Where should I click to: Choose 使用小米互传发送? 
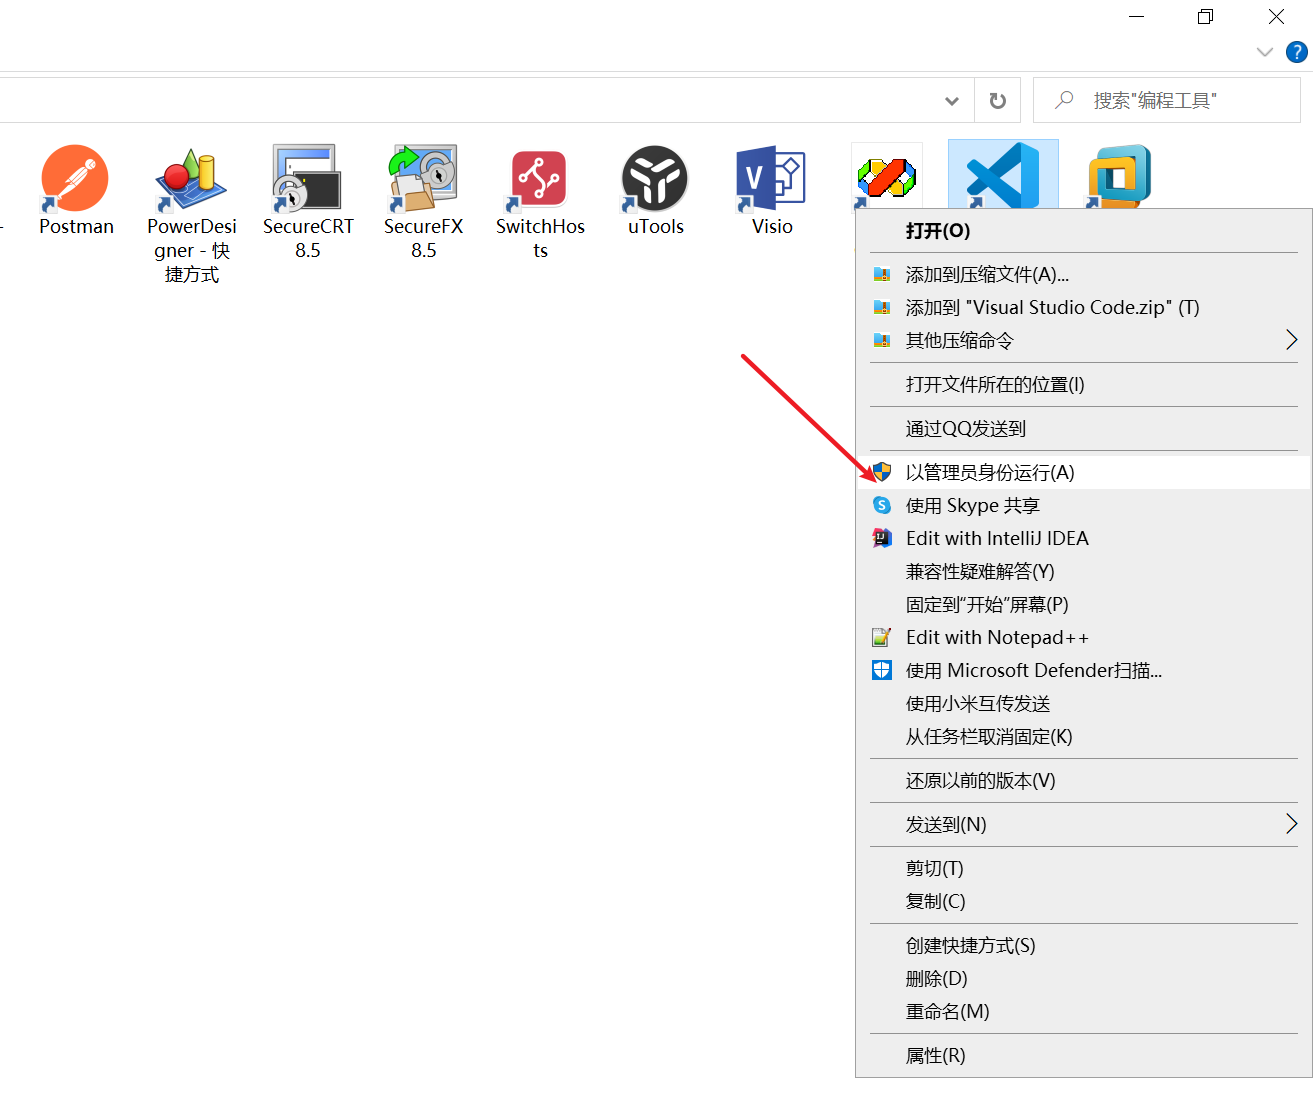1084,703
